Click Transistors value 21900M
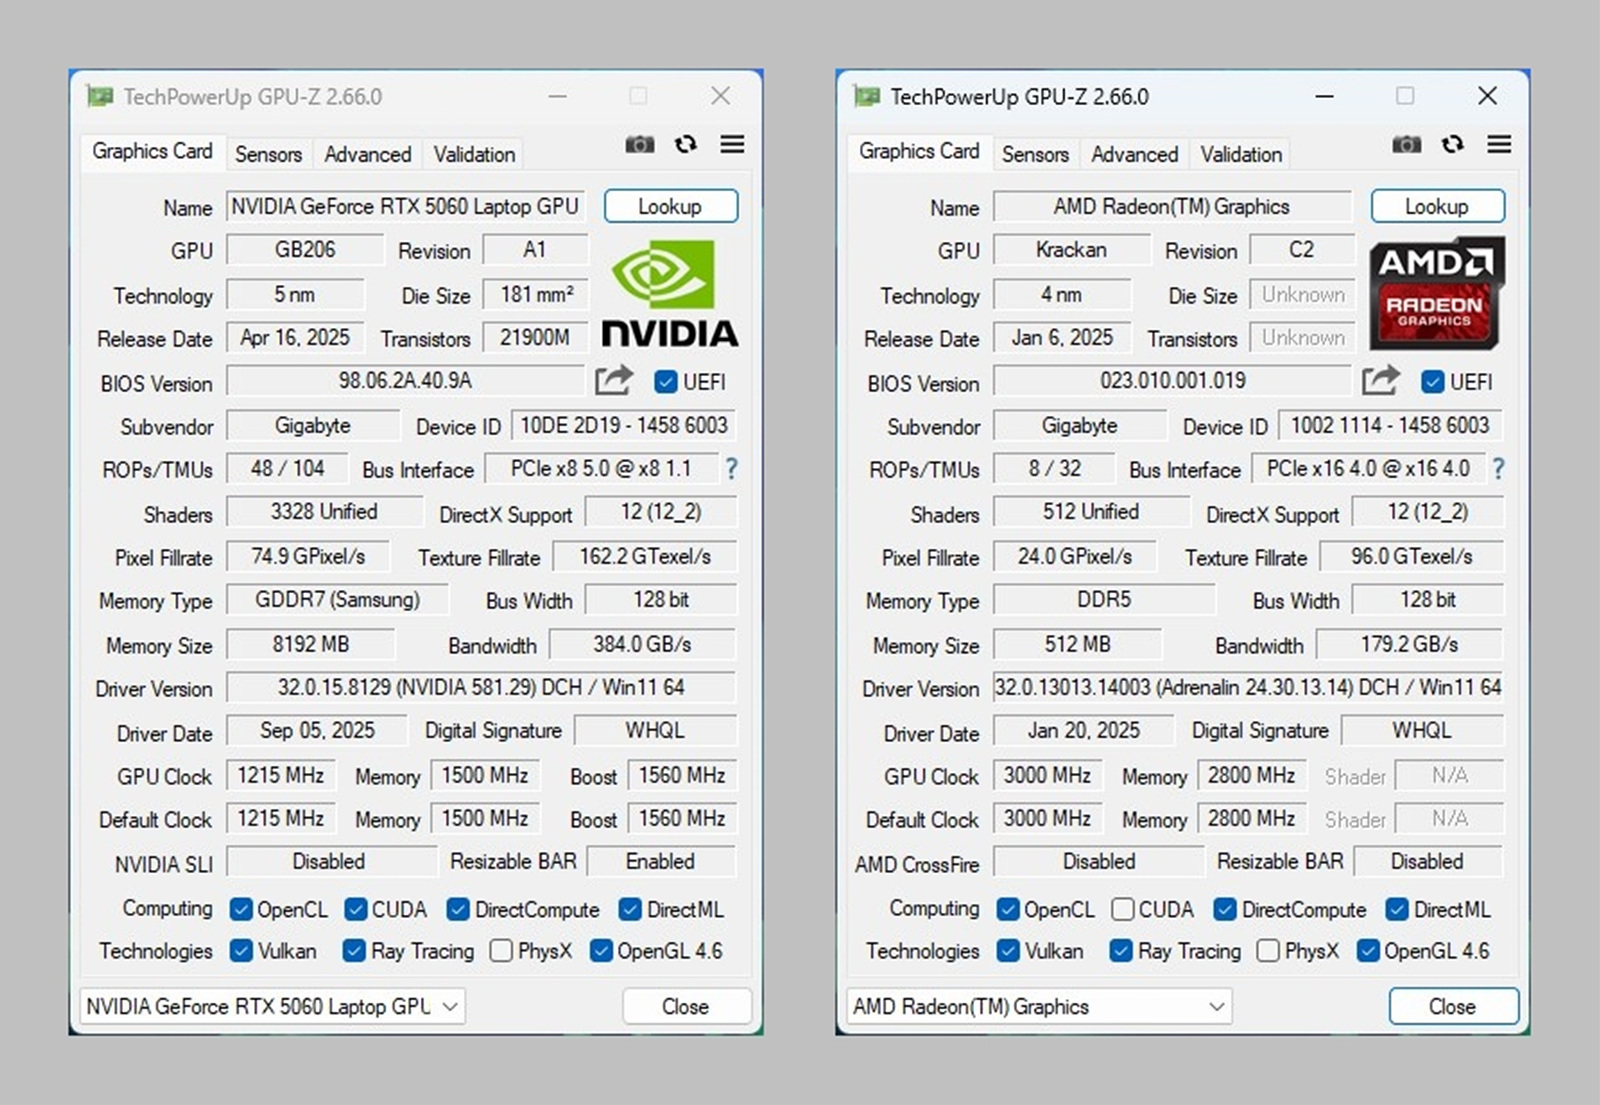Screen dimensions: 1600x1105 pyautogui.click(x=535, y=337)
